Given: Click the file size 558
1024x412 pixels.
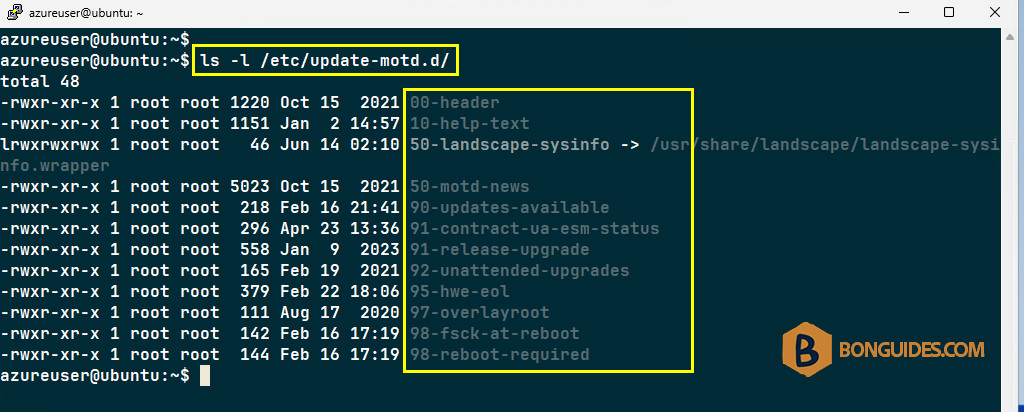Looking at the screenshot, I should tap(255, 249).
